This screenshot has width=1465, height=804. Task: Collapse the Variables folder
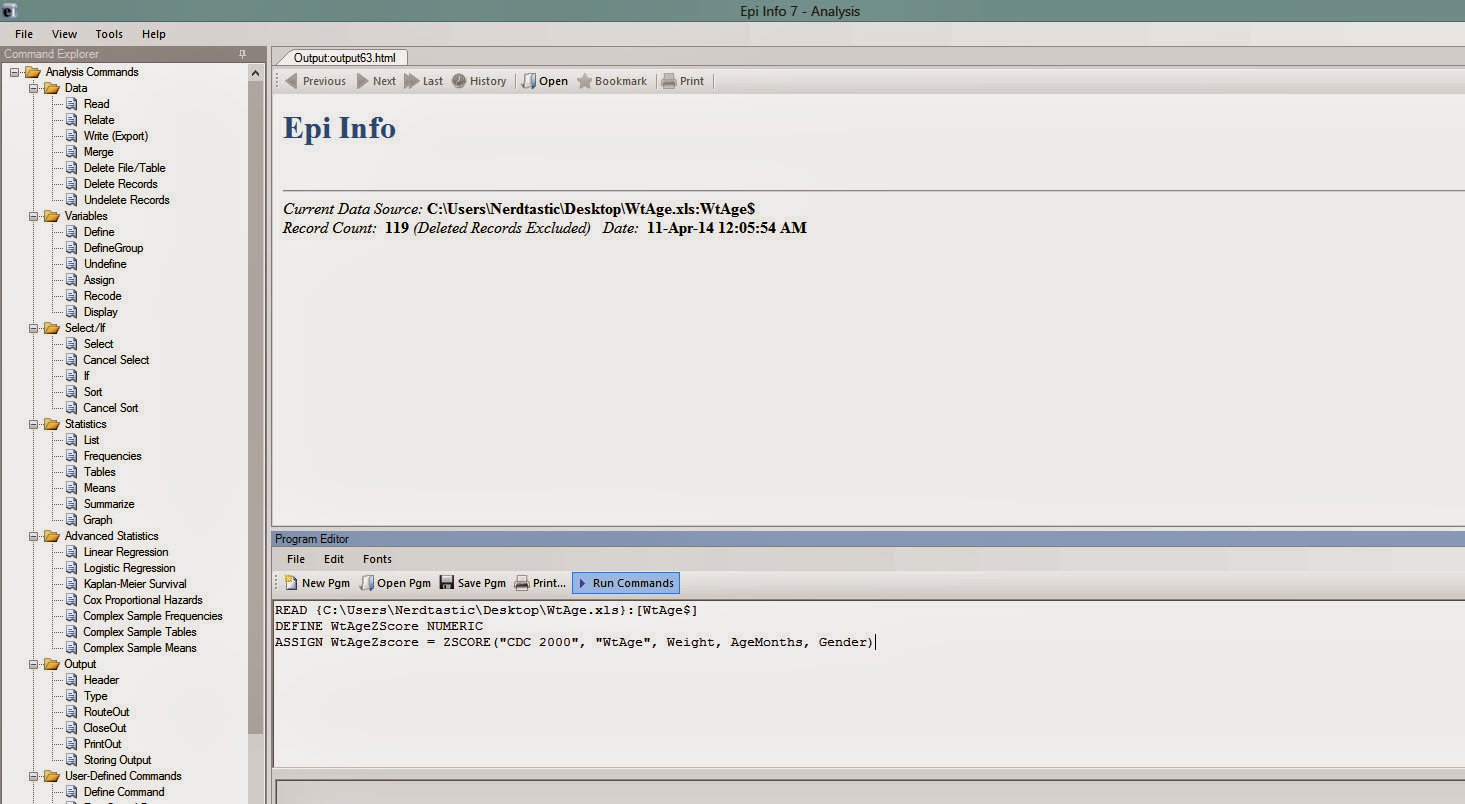click(x=34, y=216)
